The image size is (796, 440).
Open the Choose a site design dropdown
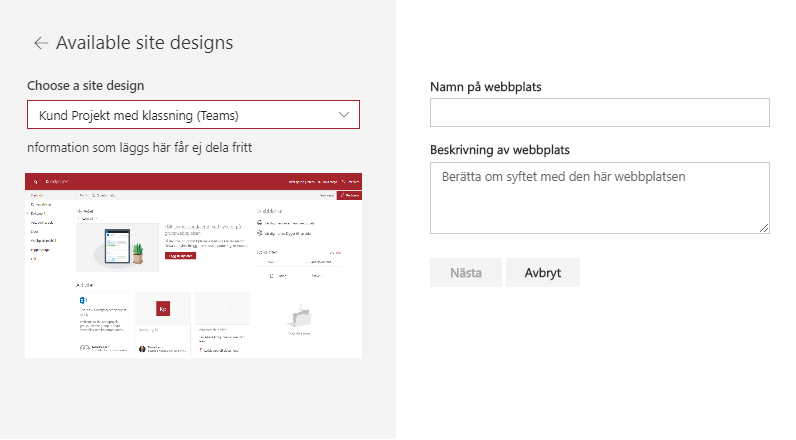pos(192,115)
